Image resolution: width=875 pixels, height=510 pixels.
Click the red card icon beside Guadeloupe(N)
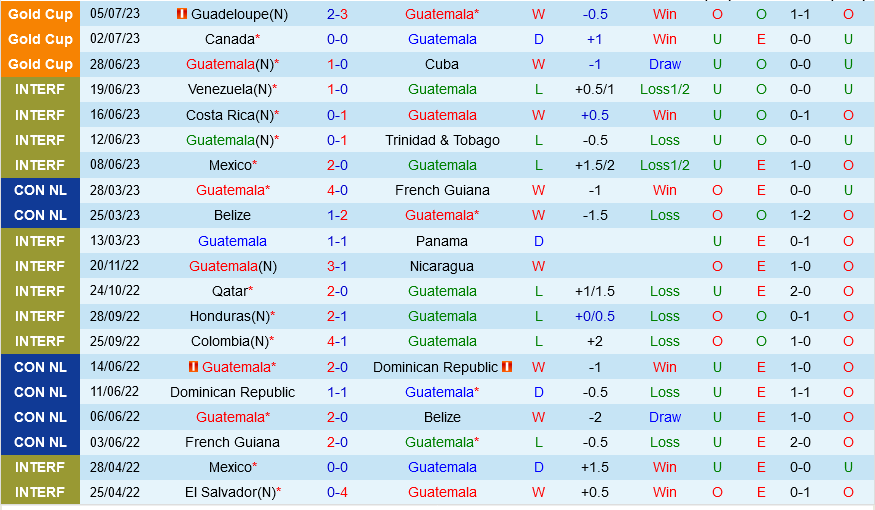coord(181,14)
